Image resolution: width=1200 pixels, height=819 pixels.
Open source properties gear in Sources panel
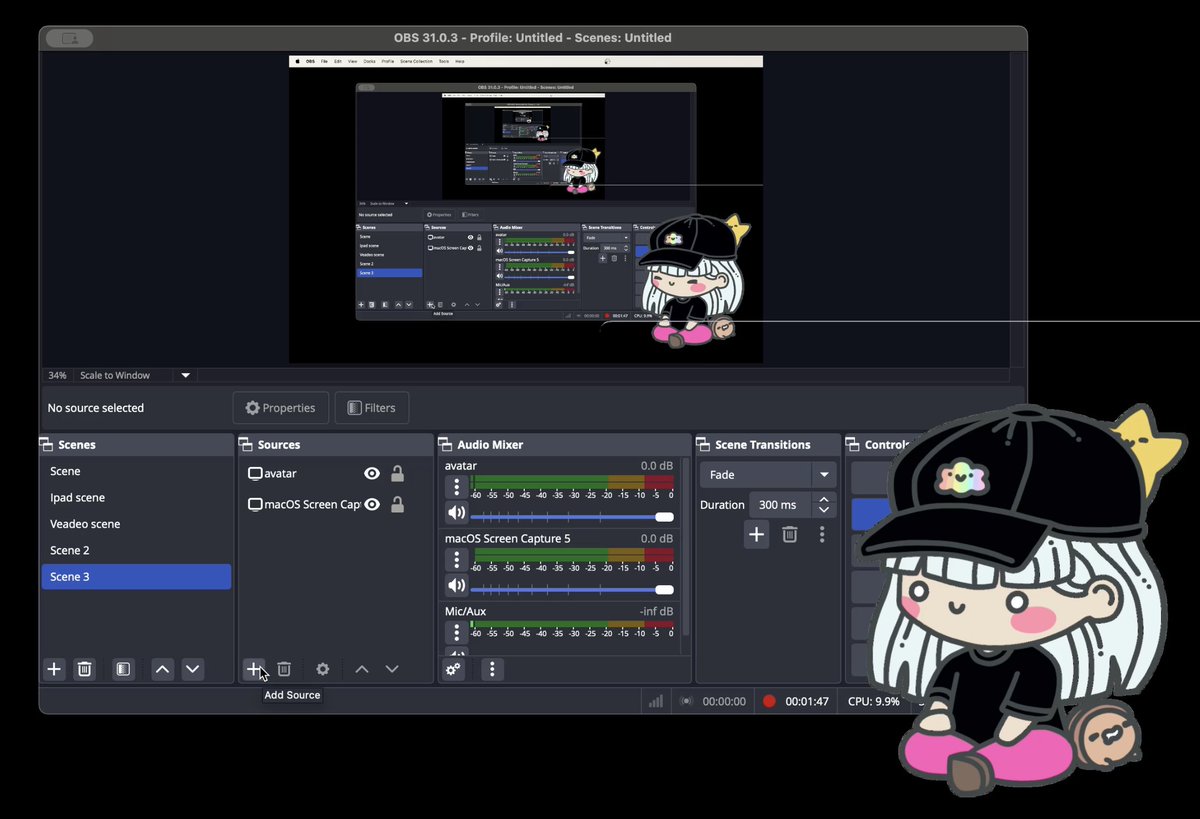point(322,669)
